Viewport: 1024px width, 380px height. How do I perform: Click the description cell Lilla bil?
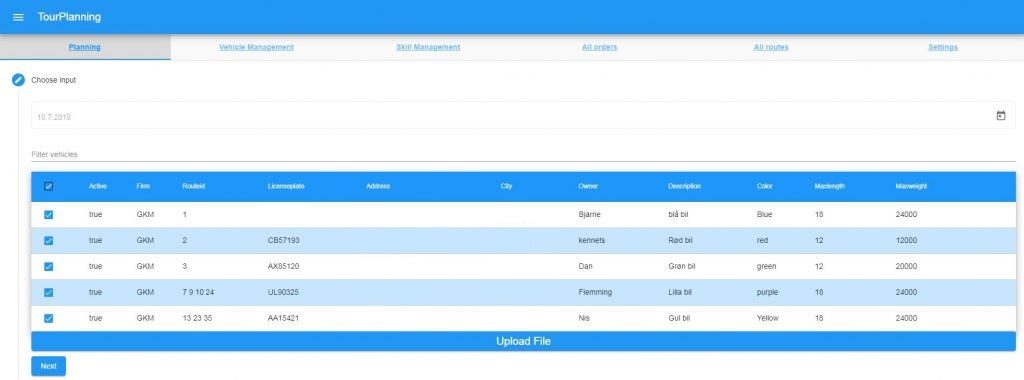coord(680,293)
